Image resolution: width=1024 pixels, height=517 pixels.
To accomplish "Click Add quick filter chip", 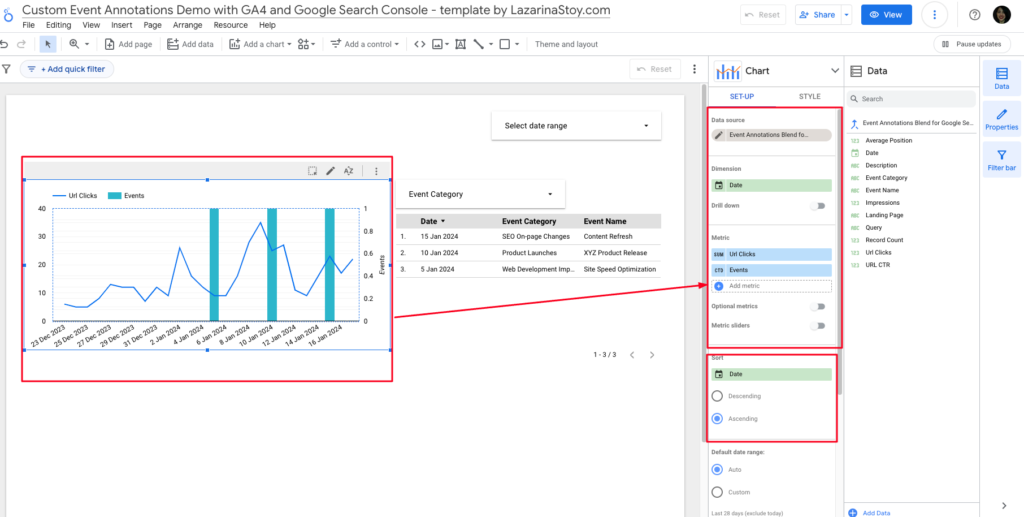I will pos(67,69).
